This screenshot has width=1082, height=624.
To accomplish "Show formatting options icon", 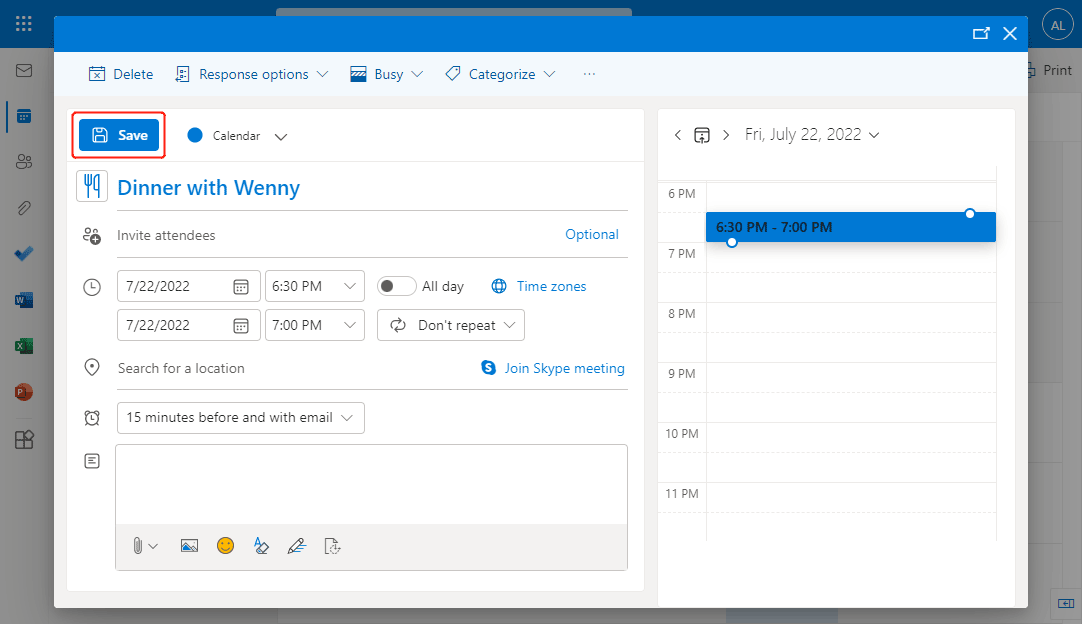I will pyautogui.click(x=261, y=546).
